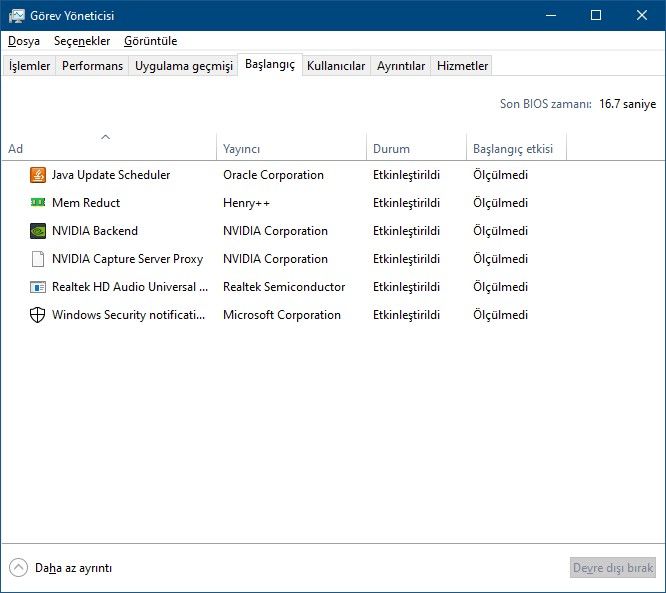Click Etkinleştirildi status in Mem Reduct row
Image resolution: width=666 pixels, height=593 pixels.
pyautogui.click(x=406, y=203)
